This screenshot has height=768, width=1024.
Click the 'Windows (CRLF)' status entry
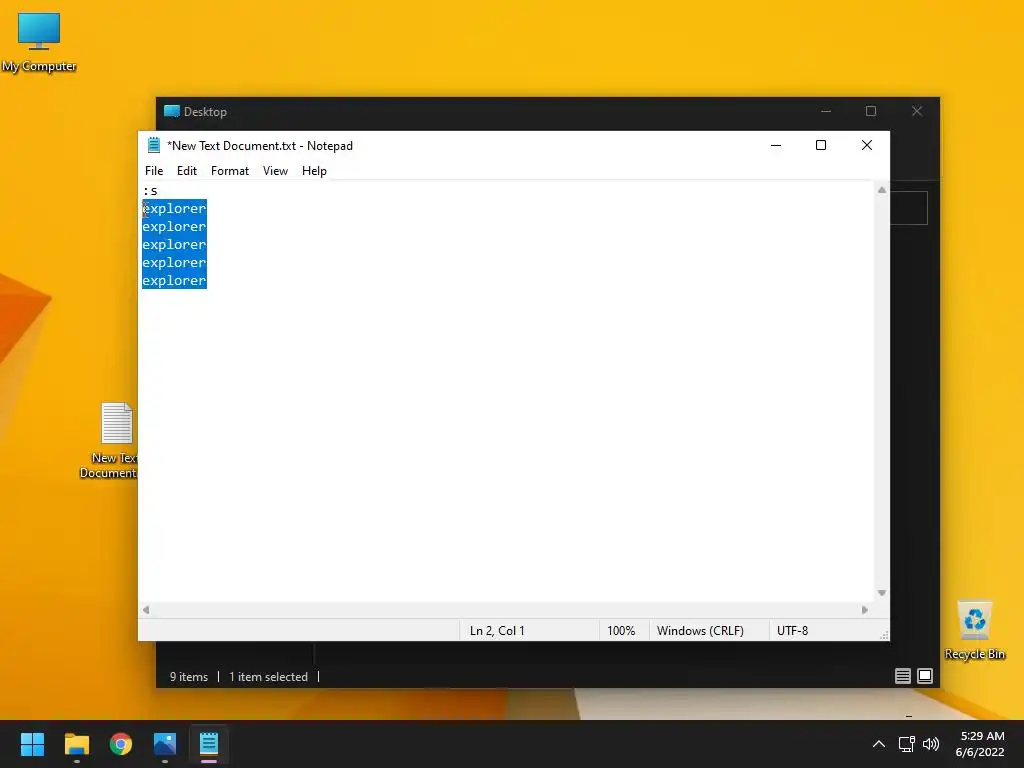pos(700,631)
